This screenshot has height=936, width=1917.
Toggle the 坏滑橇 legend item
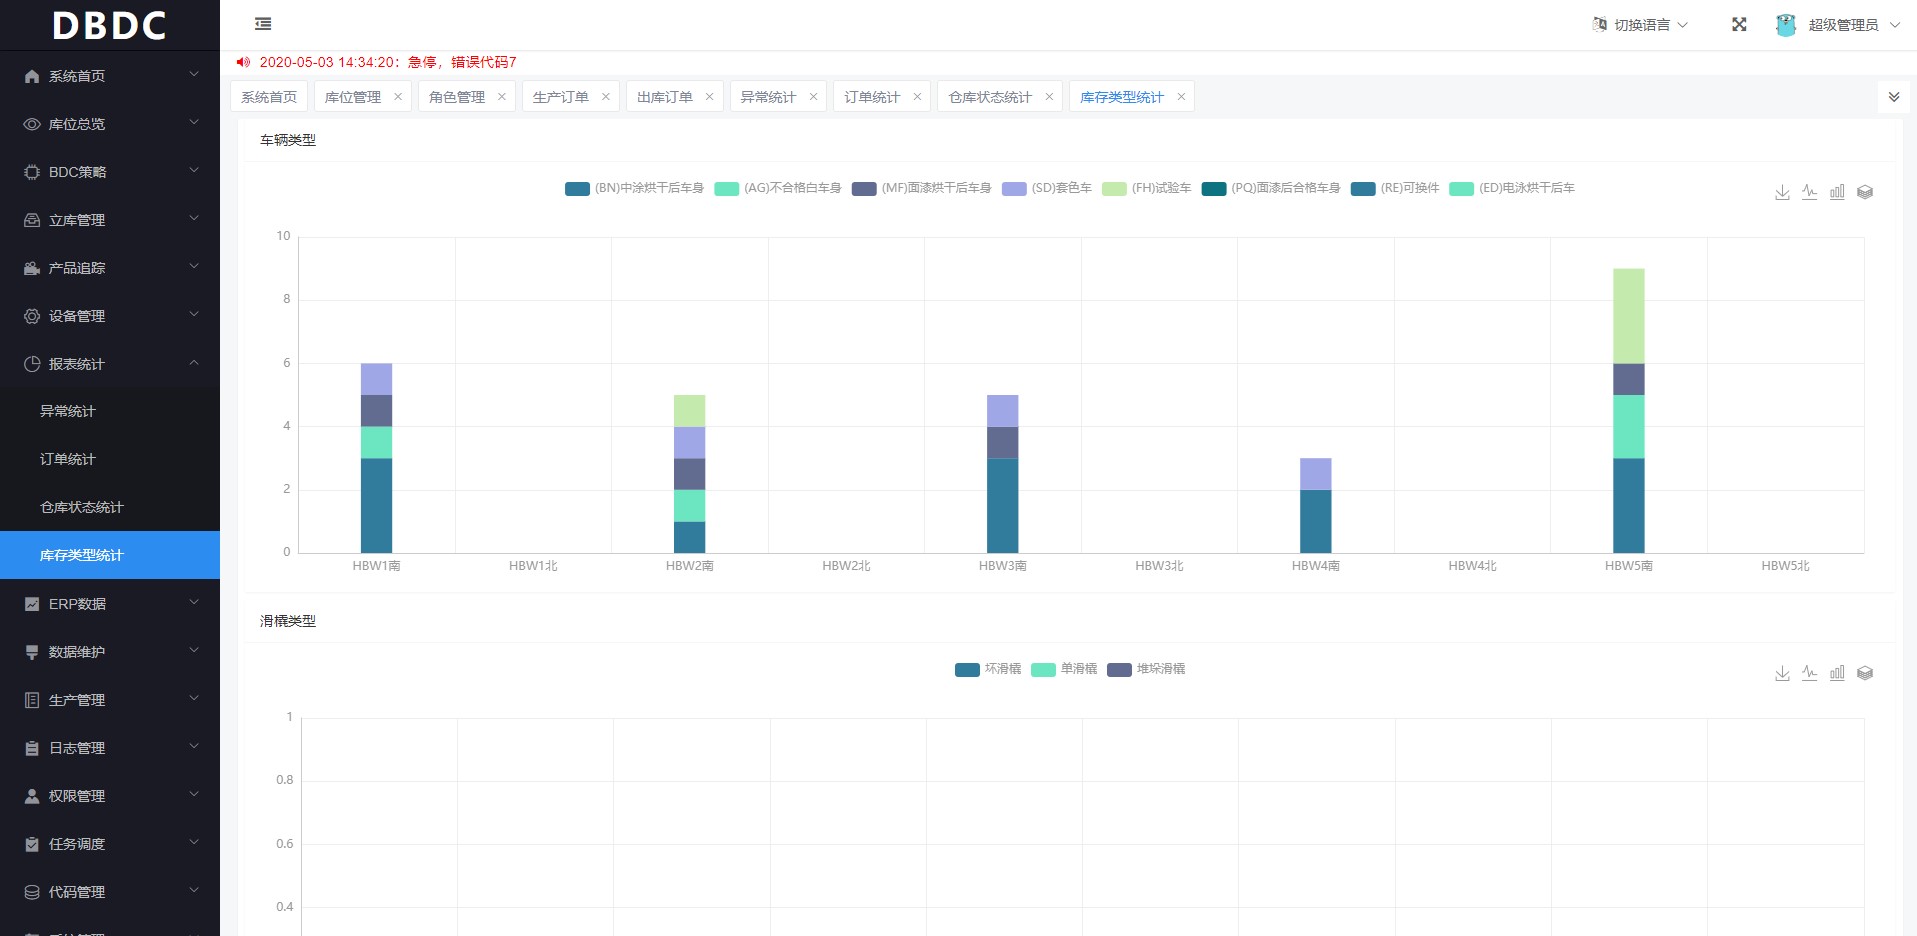tap(988, 669)
